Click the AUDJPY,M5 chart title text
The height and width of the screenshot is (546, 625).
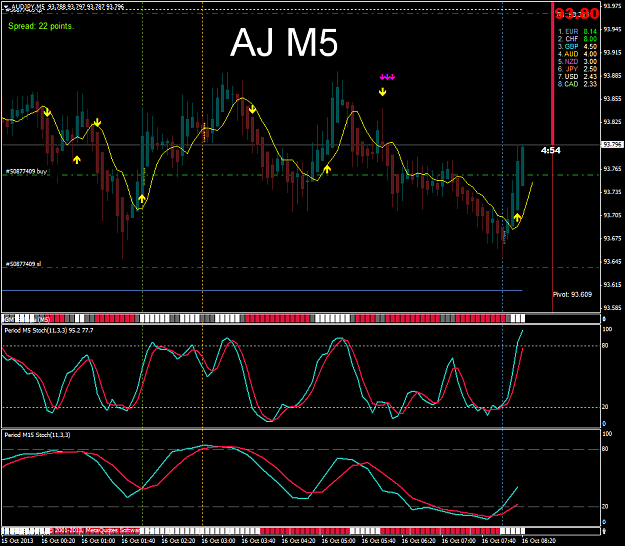tap(68, 6)
